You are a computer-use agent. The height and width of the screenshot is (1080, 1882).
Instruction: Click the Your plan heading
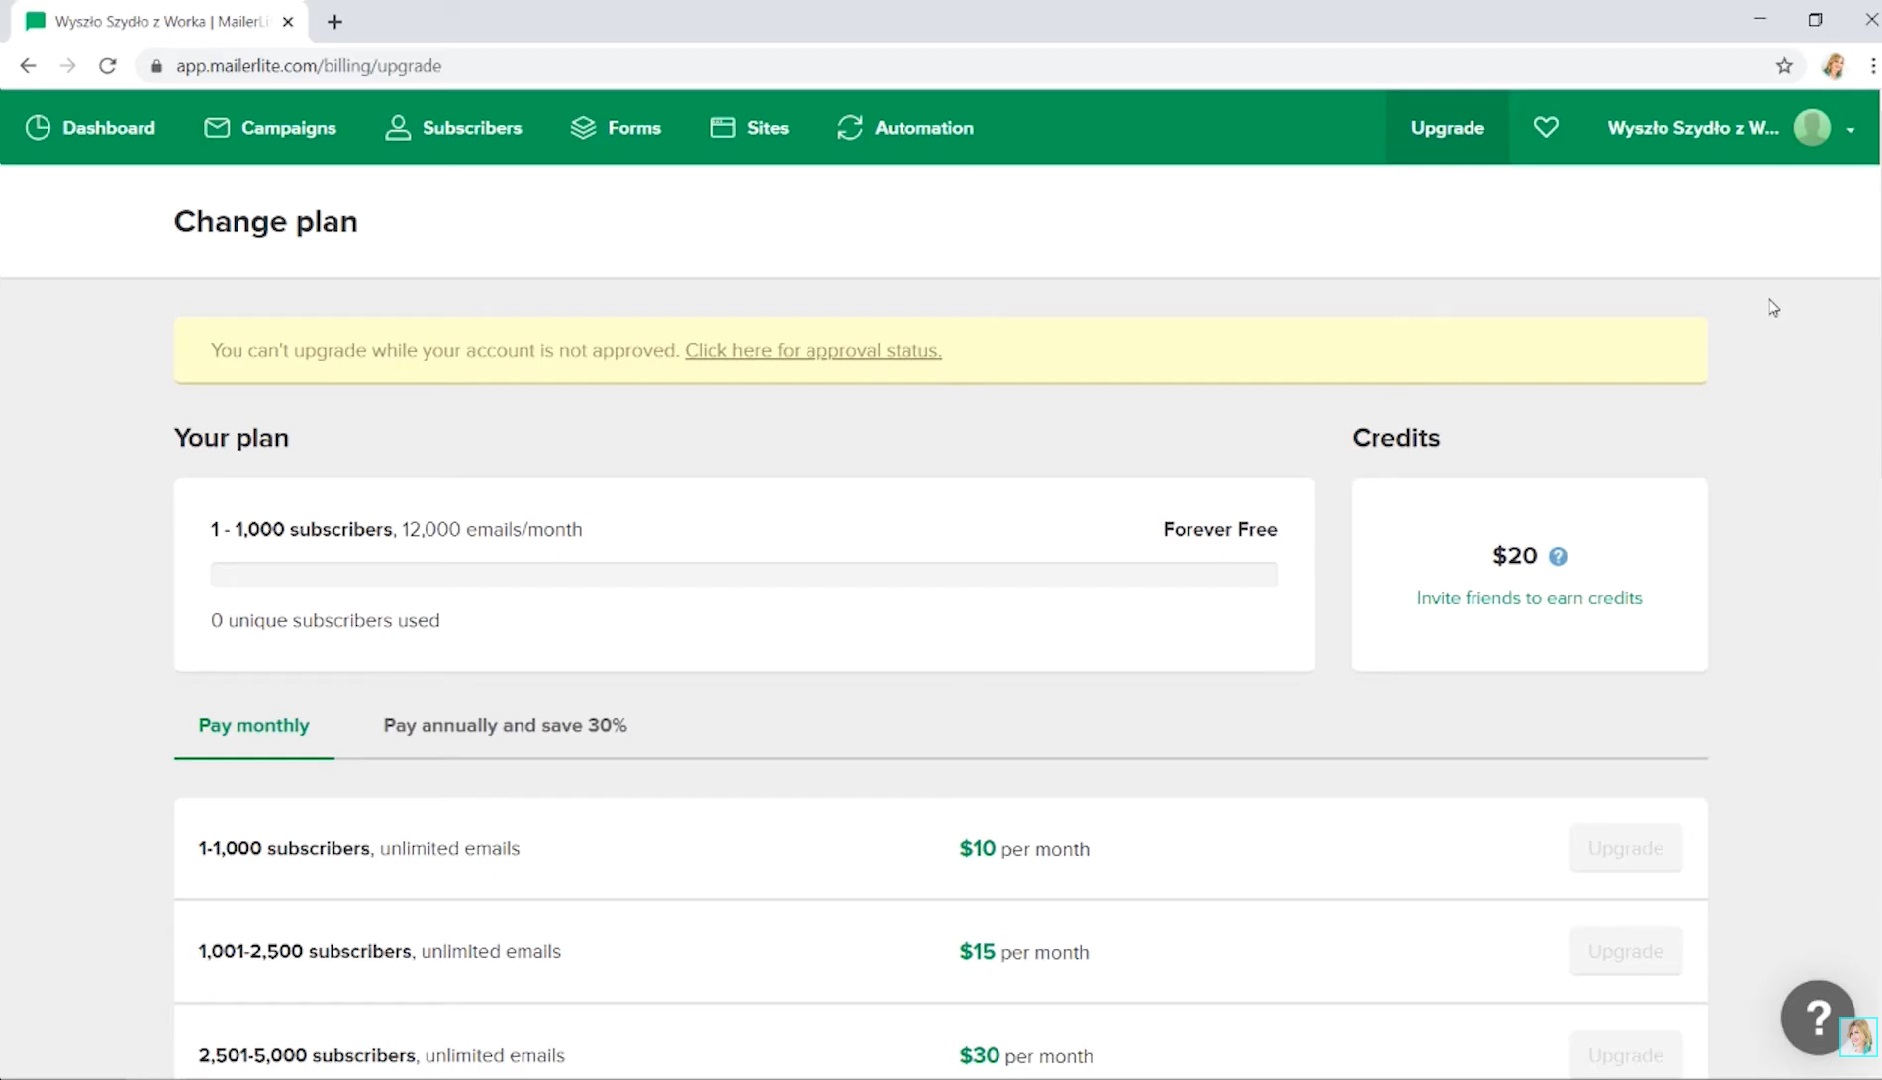(231, 439)
